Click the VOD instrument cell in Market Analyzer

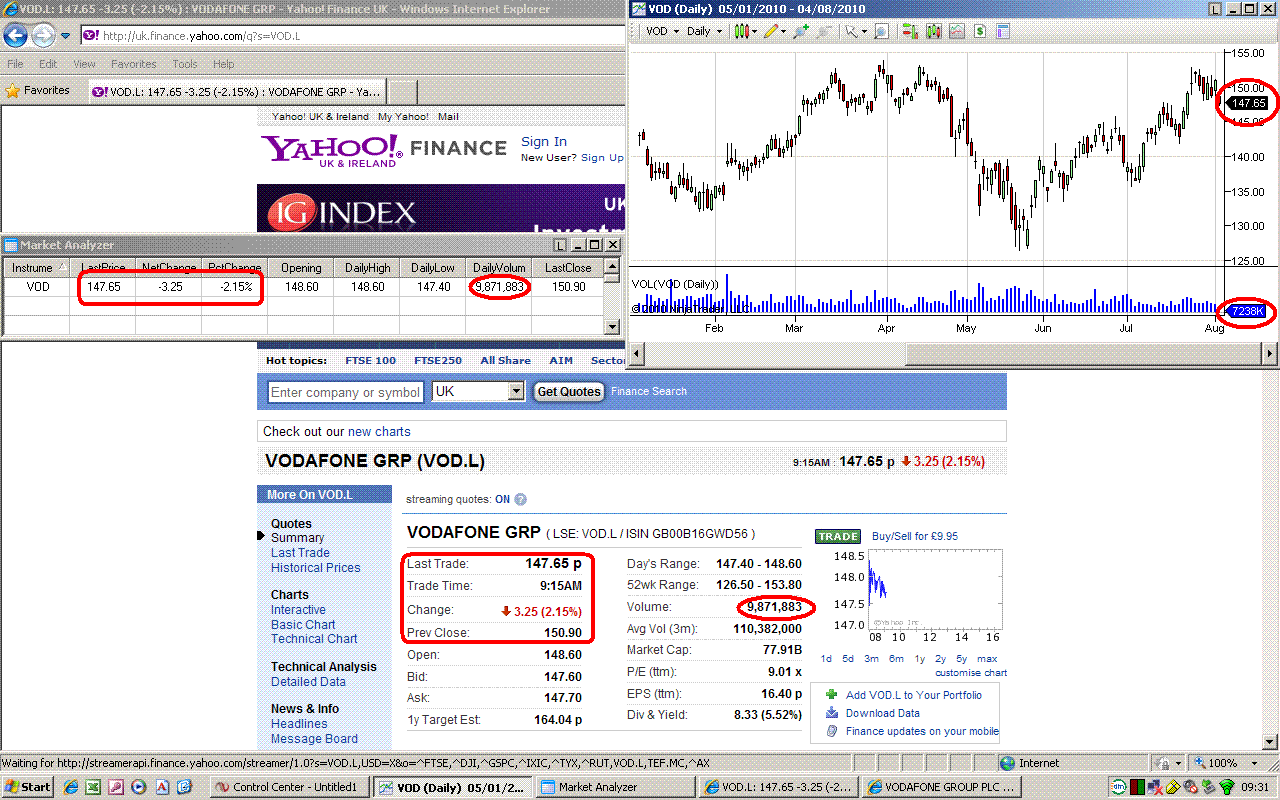coord(37,287)
